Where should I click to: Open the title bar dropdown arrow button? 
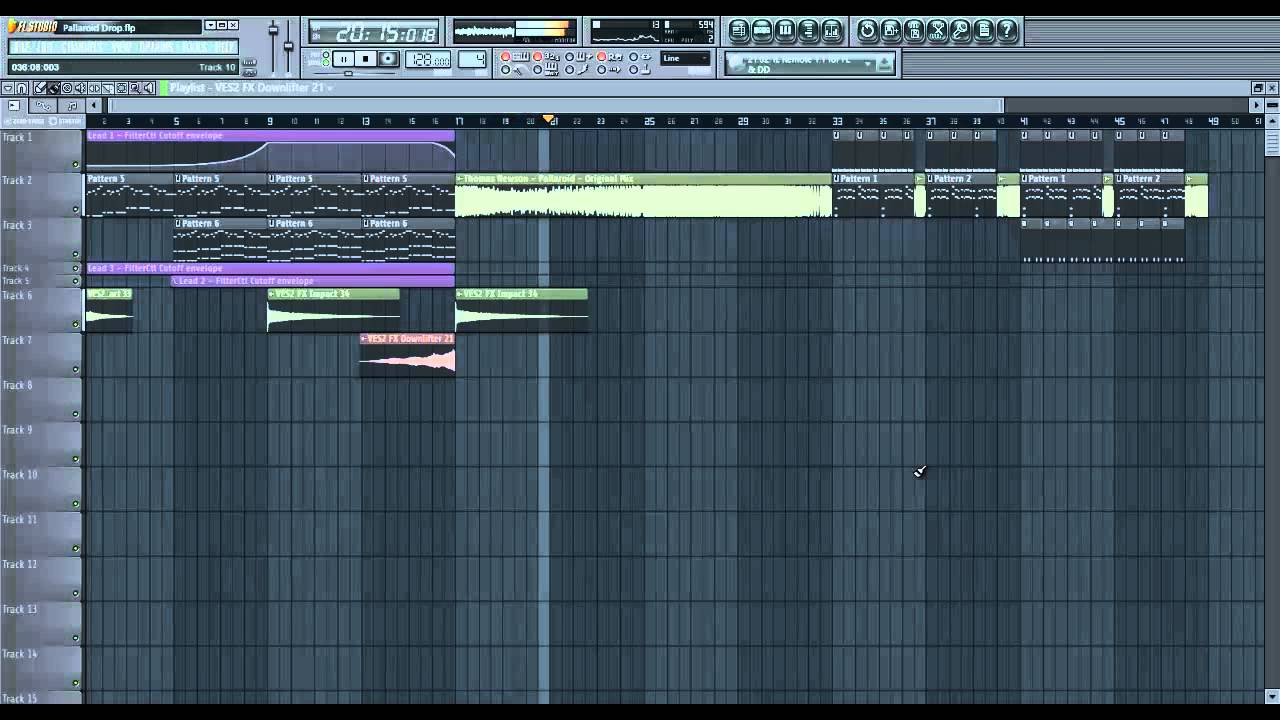(211, 25)
